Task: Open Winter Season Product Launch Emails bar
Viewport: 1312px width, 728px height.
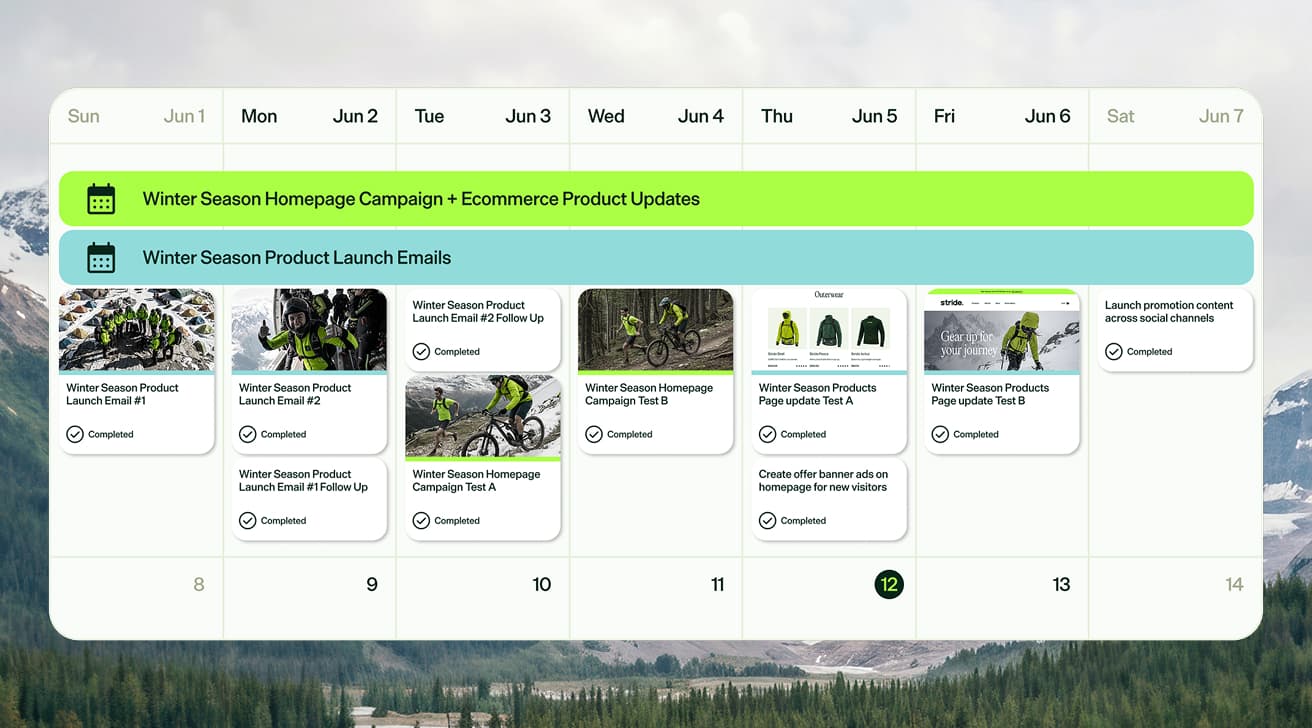Action: [x=656, y=258]
